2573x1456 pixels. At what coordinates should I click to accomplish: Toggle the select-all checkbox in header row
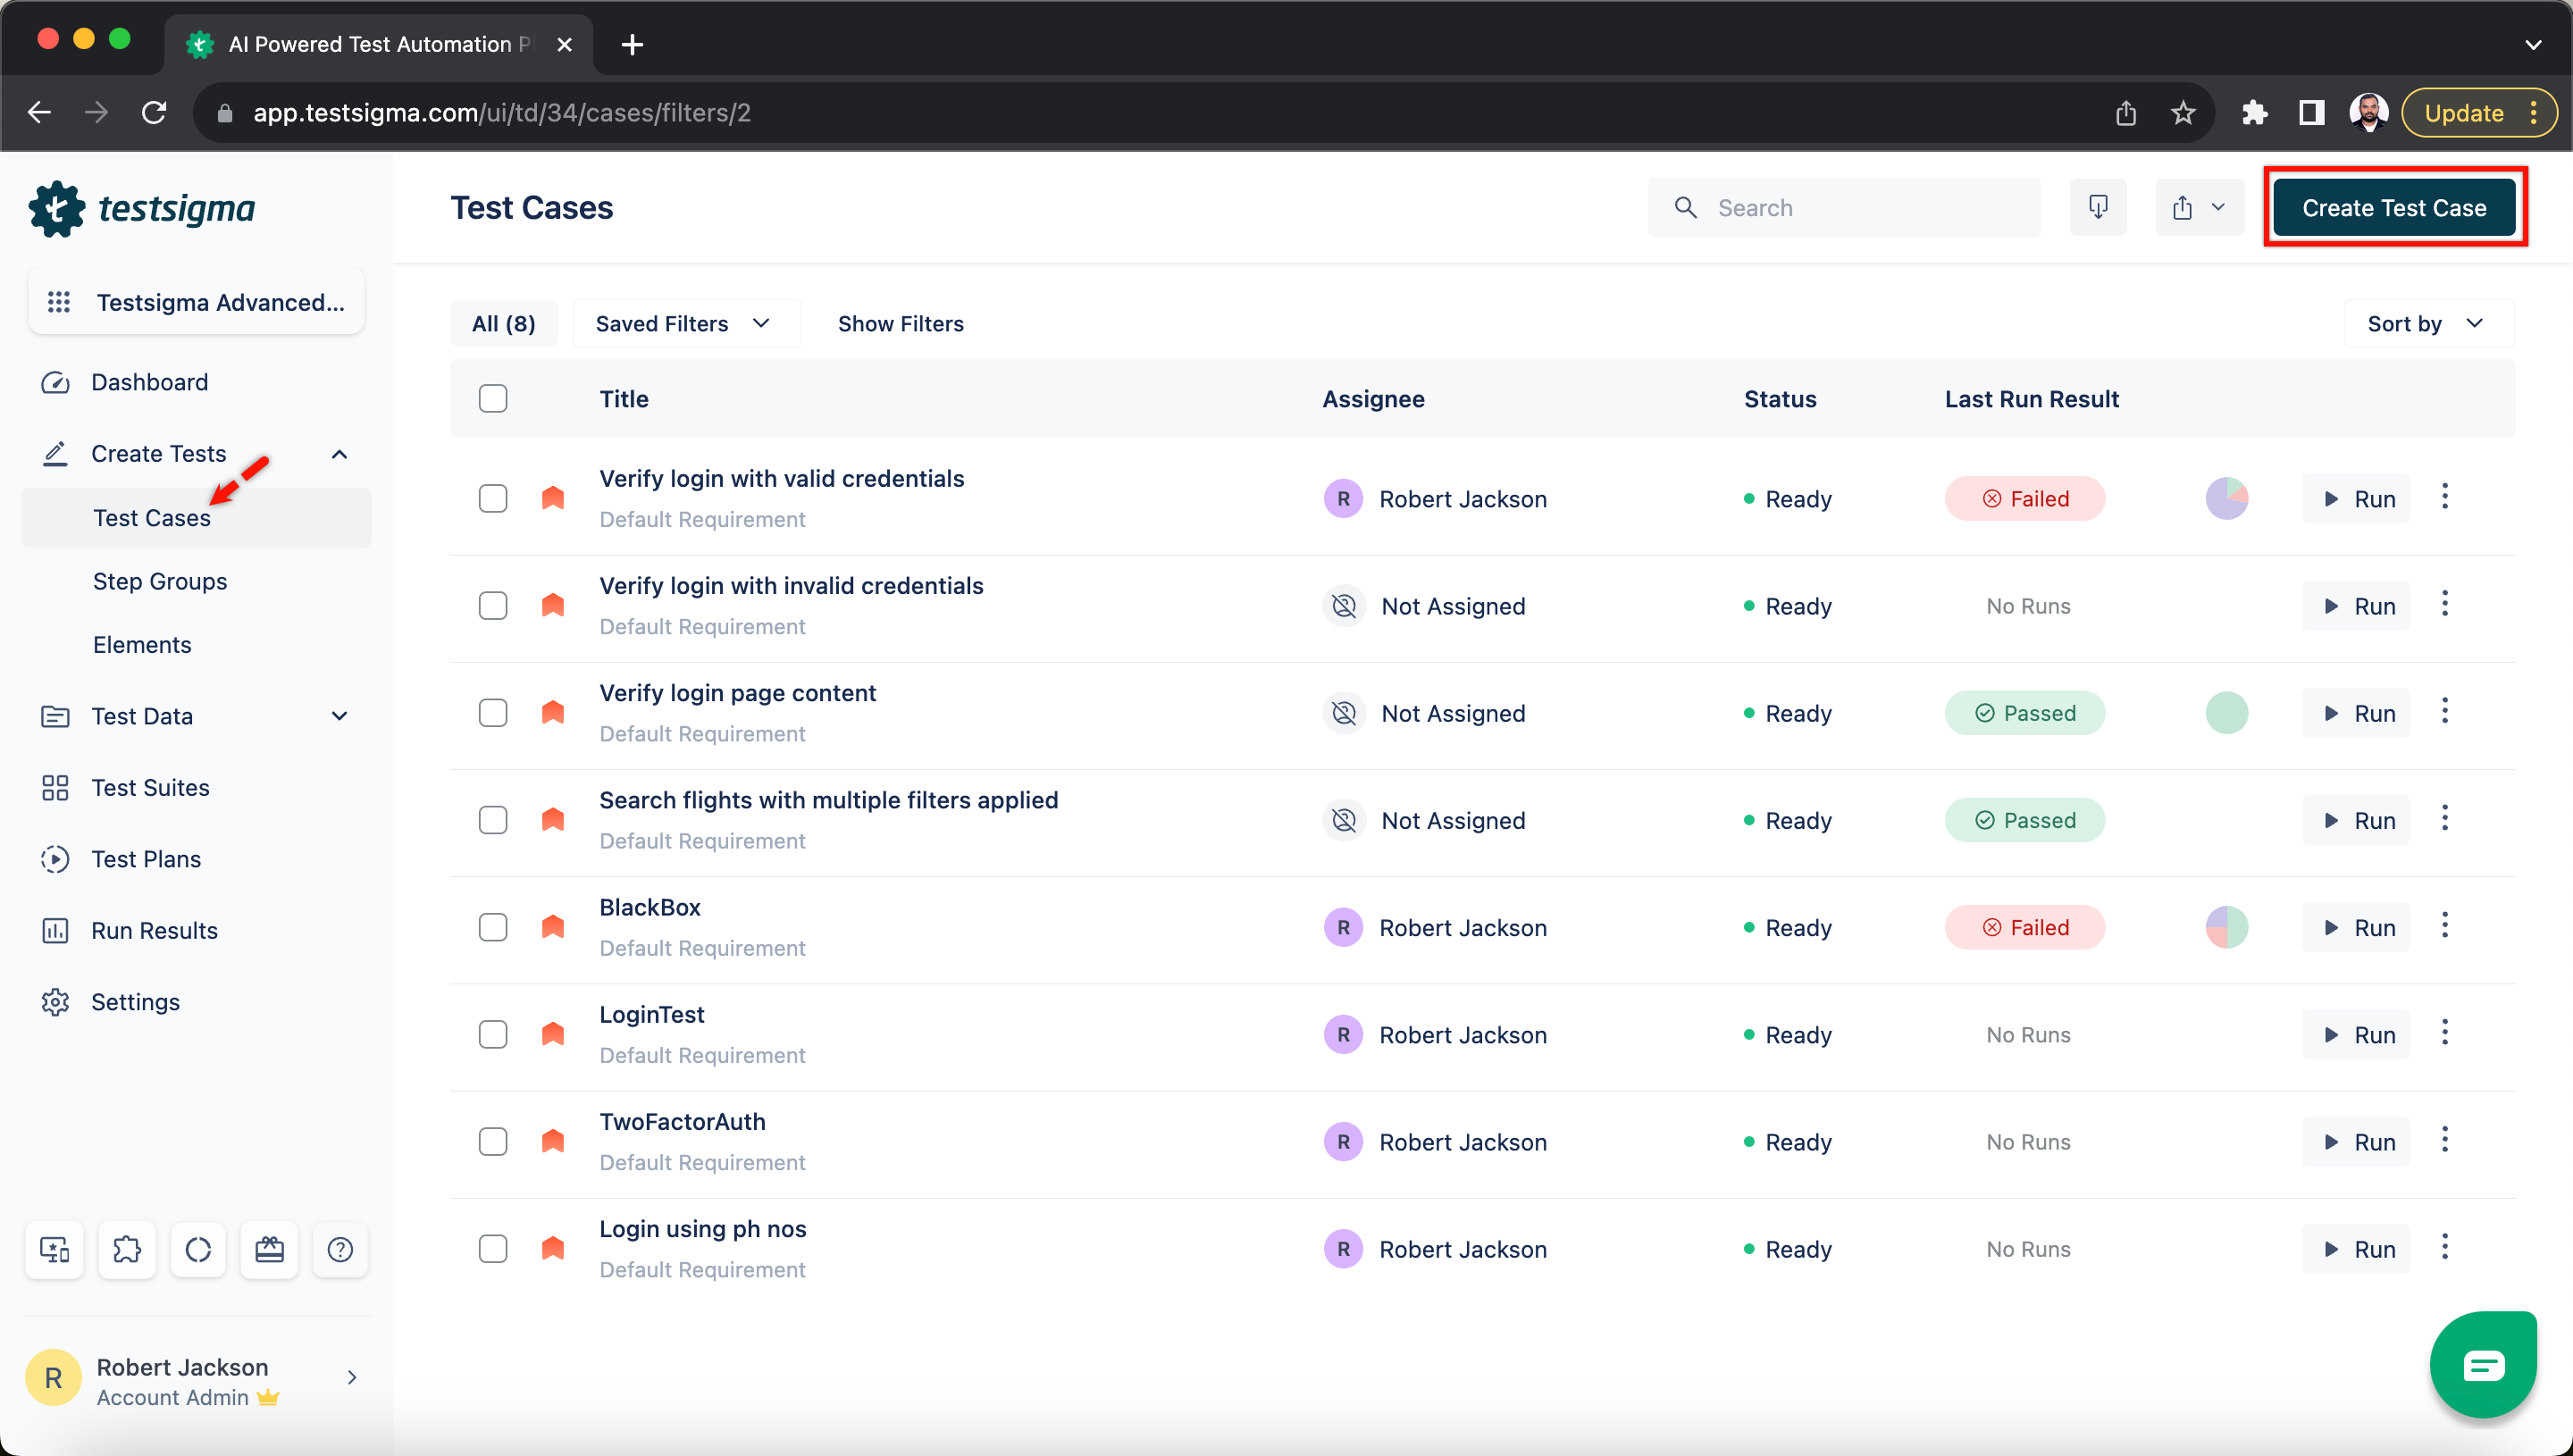click(x=493, y=397)
